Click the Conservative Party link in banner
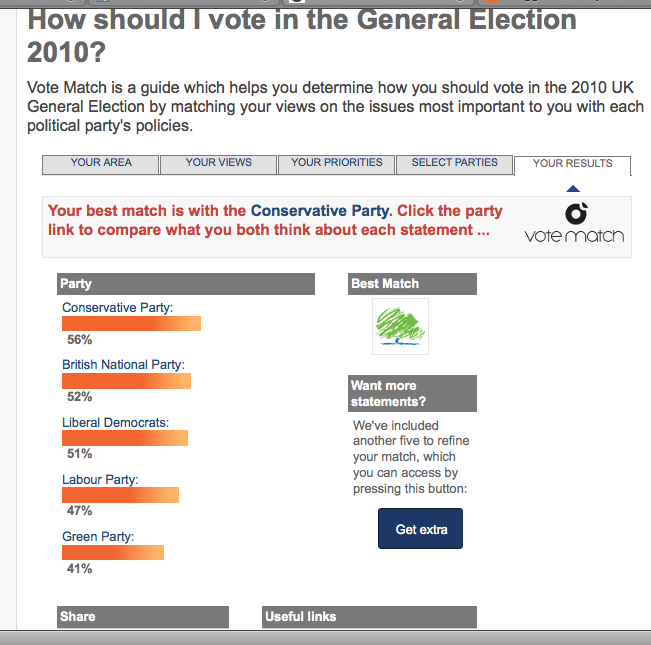Screen dimensions: 651x645 (x=319, y=211)
